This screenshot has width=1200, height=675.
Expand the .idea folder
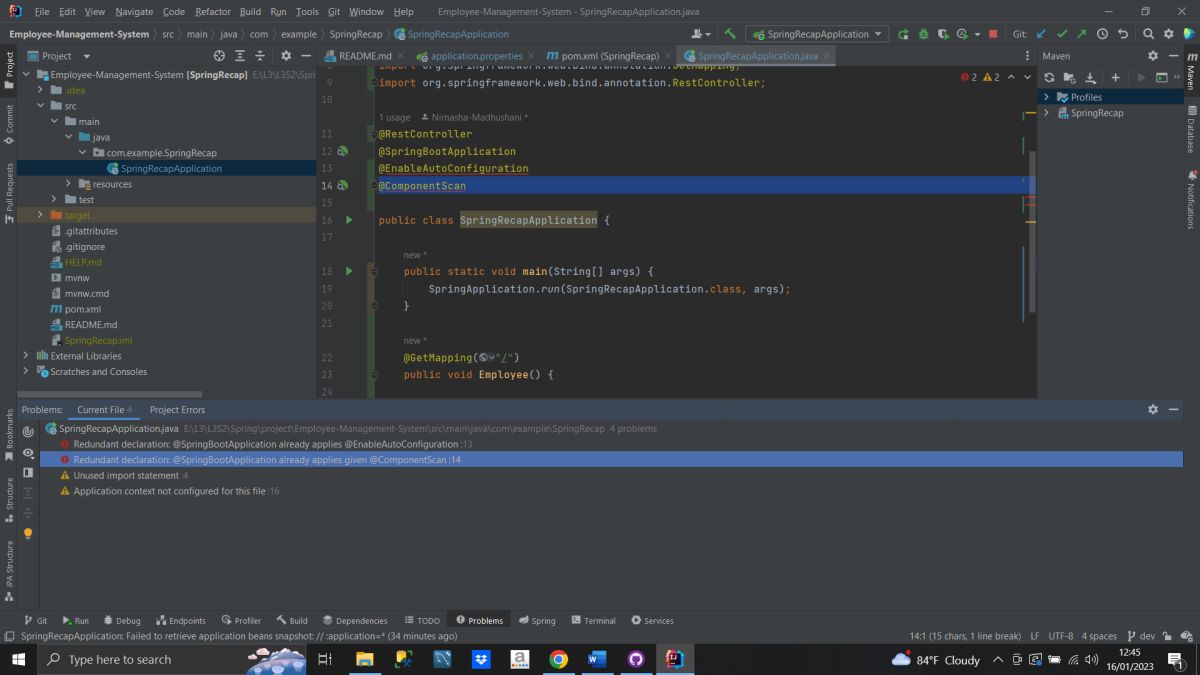click(41, 90)
